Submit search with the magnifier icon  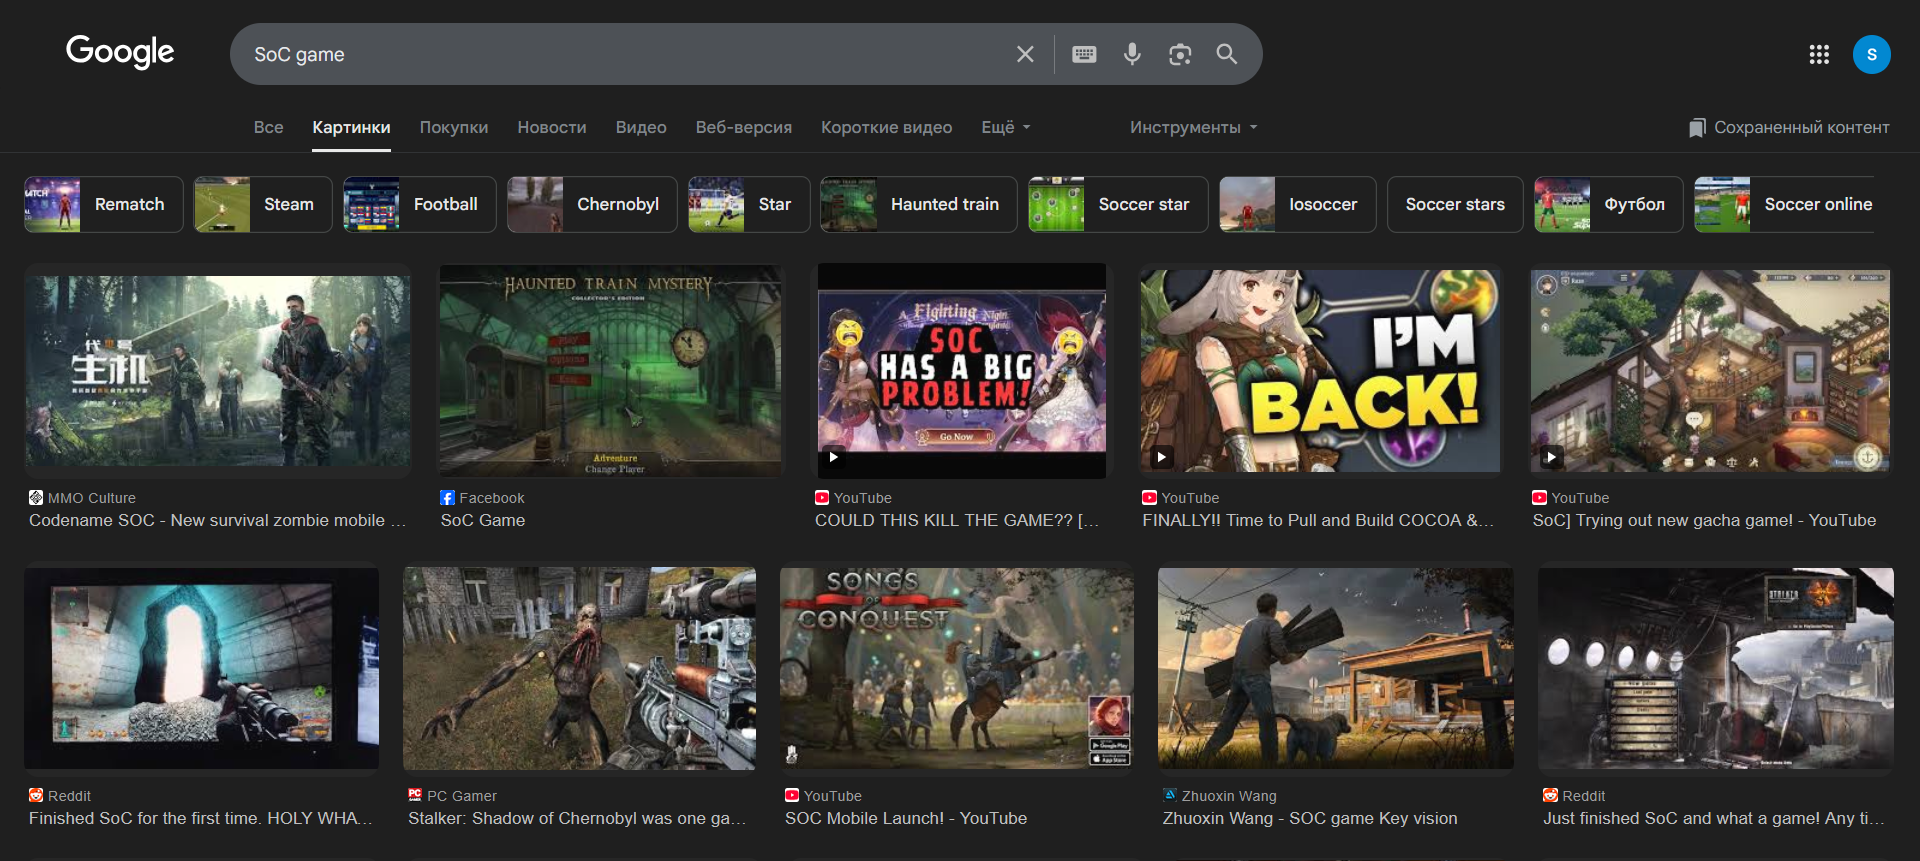point(1227,54)
